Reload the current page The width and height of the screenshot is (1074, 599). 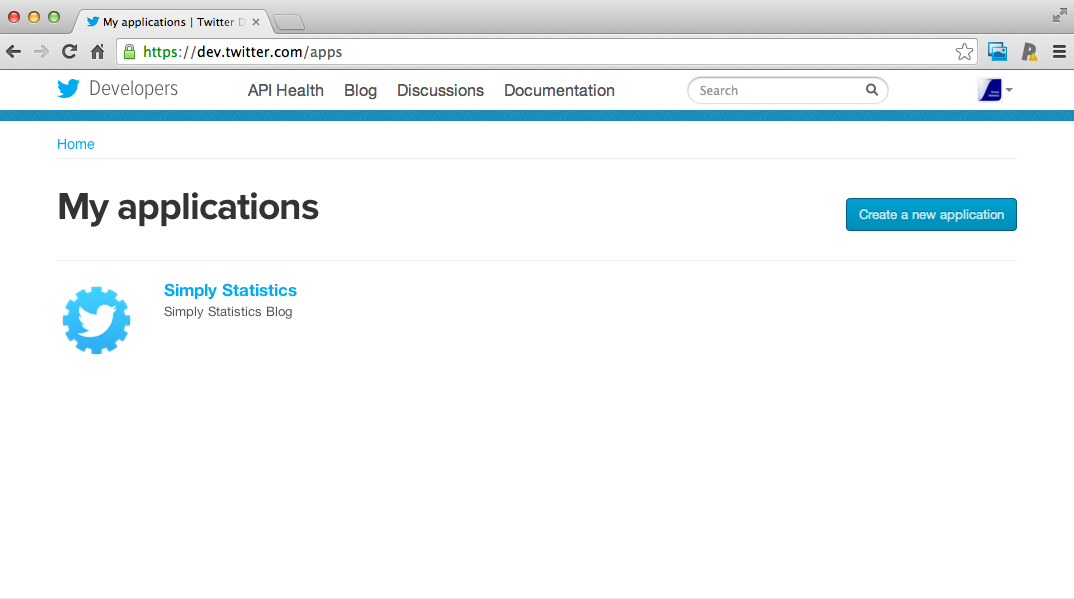coord(69,51)
